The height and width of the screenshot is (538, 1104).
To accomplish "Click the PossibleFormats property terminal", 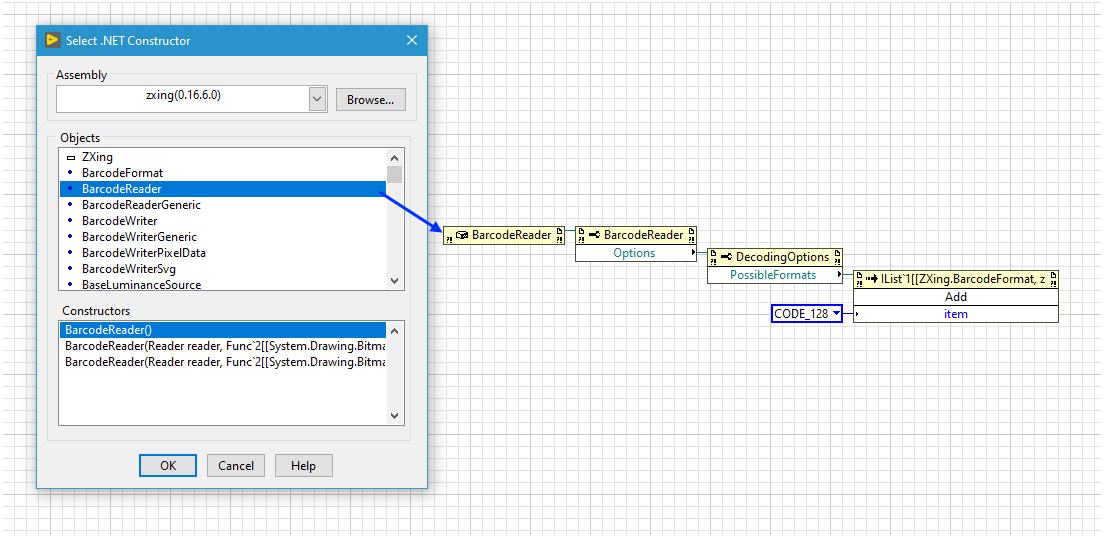I will (773, 275).
